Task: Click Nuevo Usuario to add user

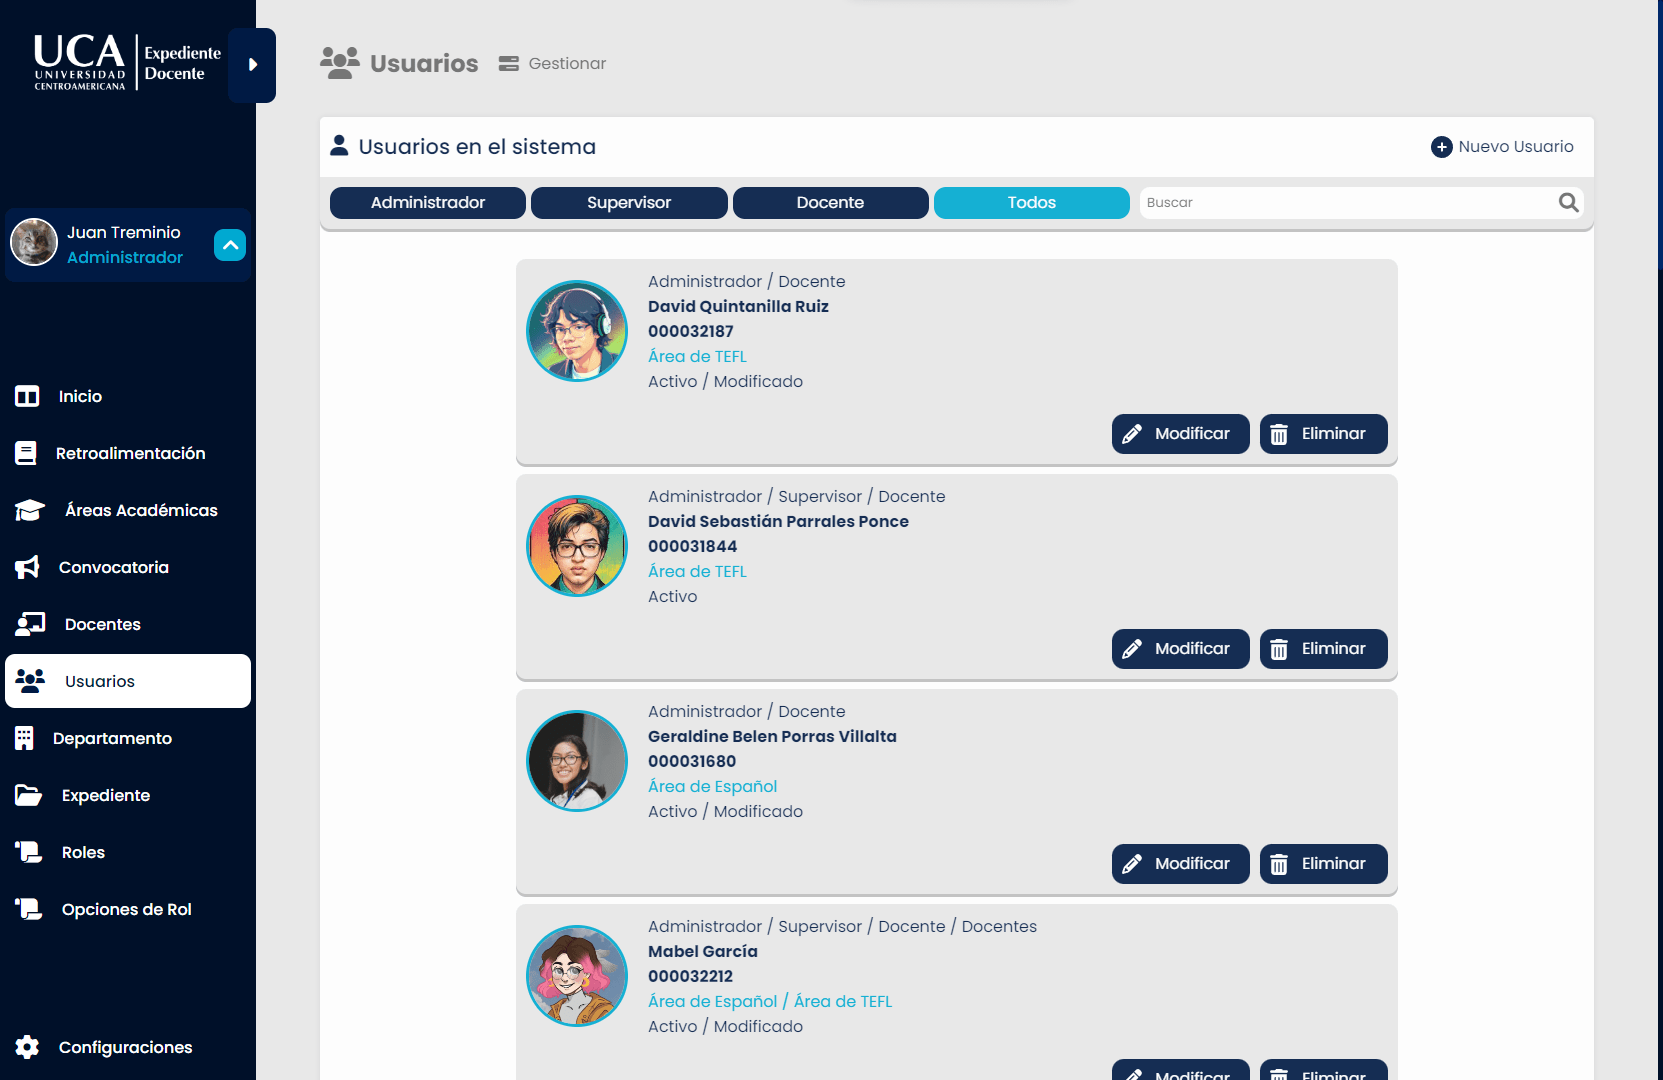Action: 1502,147
